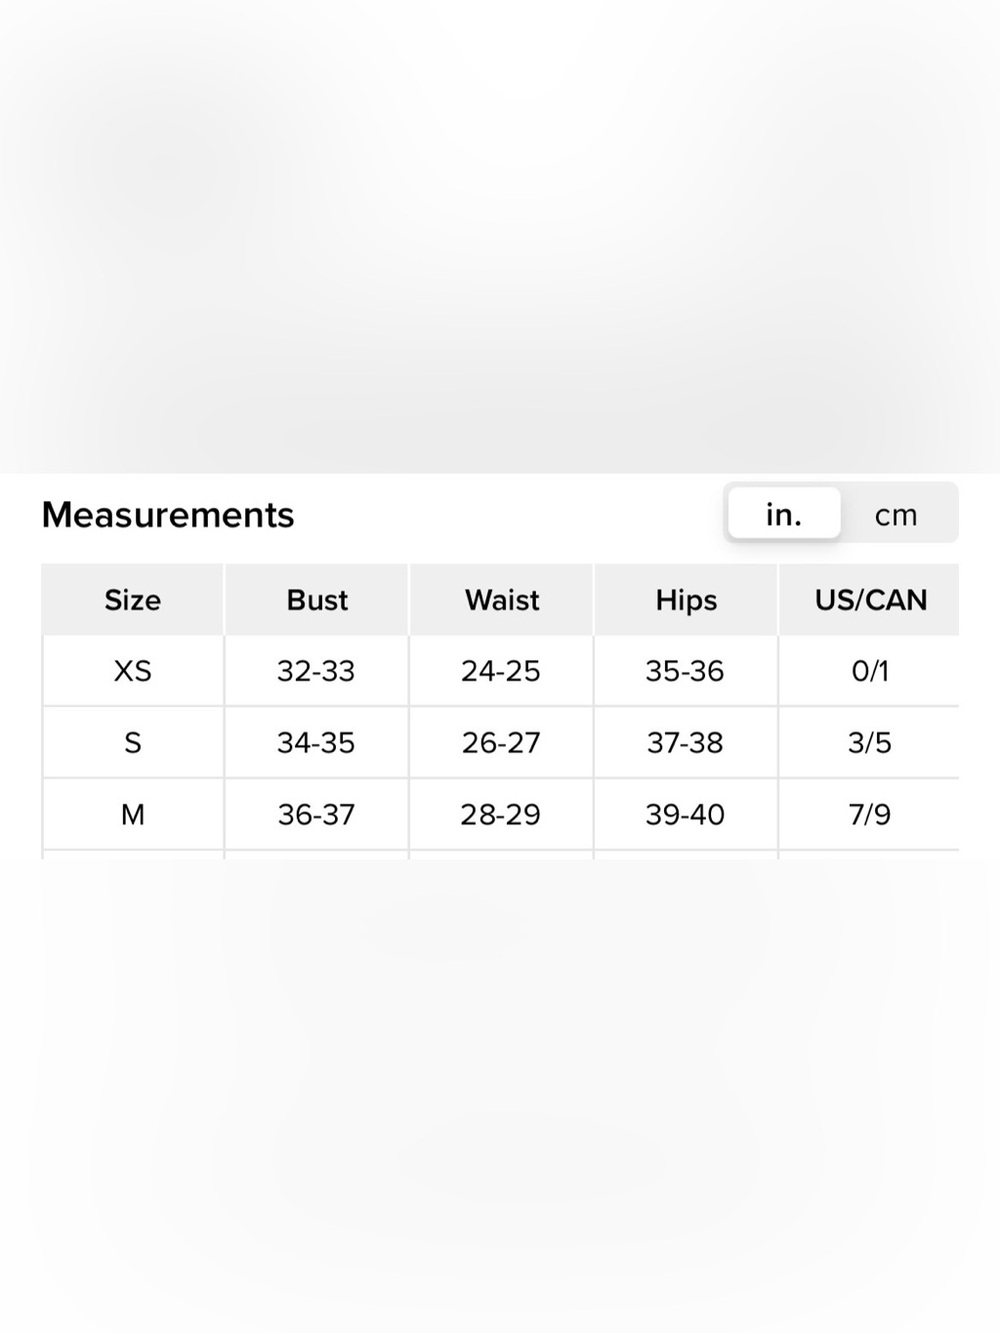Click the Waist column header
The image size is (1000, 1333).
[502, 600]
